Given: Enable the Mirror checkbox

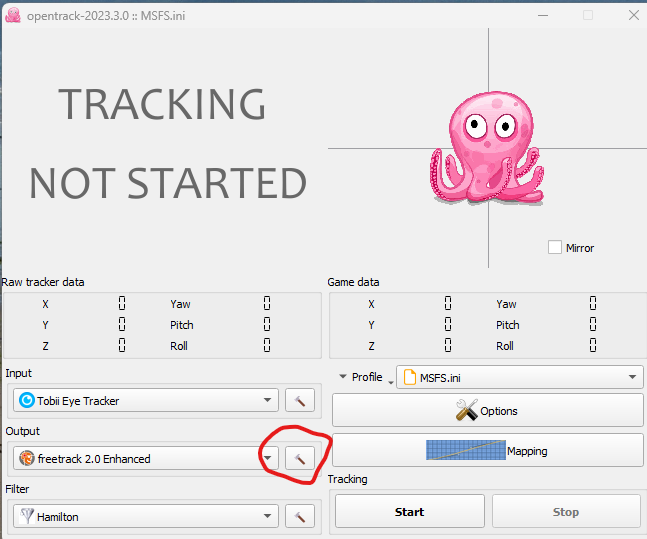Looking at the screenshot, I should point(555,248).
